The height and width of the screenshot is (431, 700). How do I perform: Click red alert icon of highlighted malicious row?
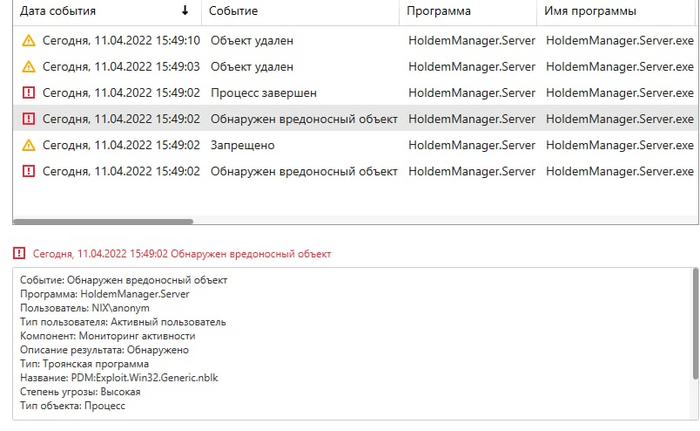coord(28,119)
